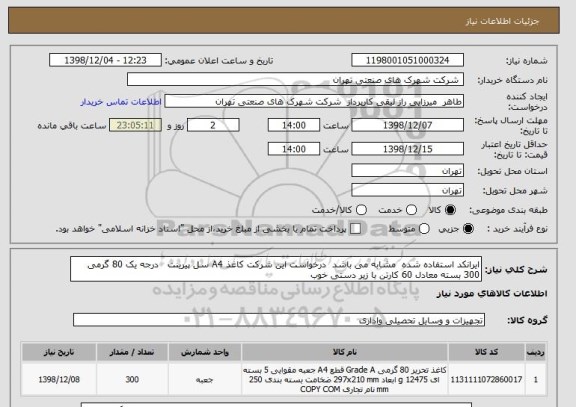Click the announcement date field 1398/12/04 - 12:23

(105, 60)
